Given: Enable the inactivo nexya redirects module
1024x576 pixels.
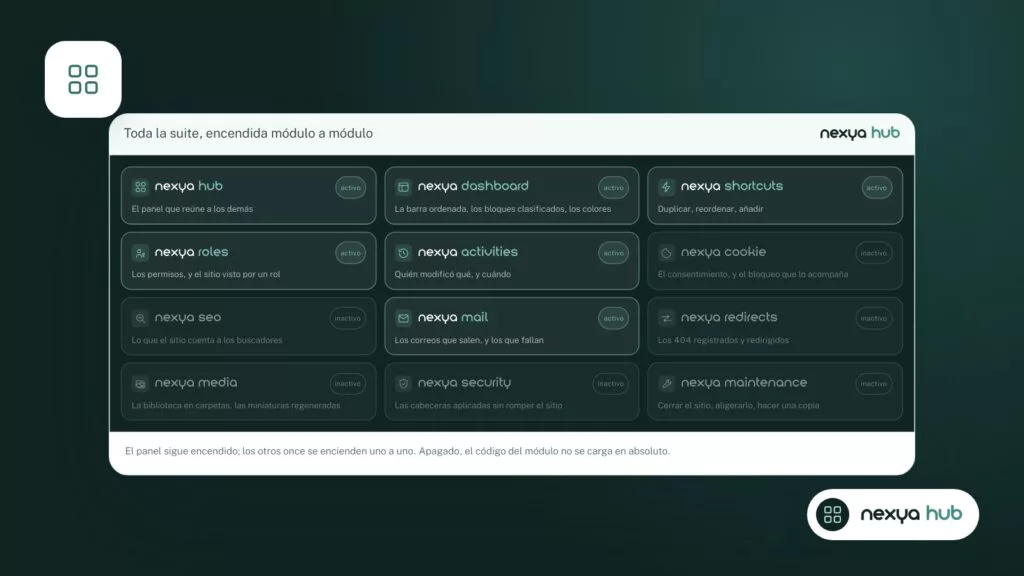Looking at the screenshot, I should 874,318.
